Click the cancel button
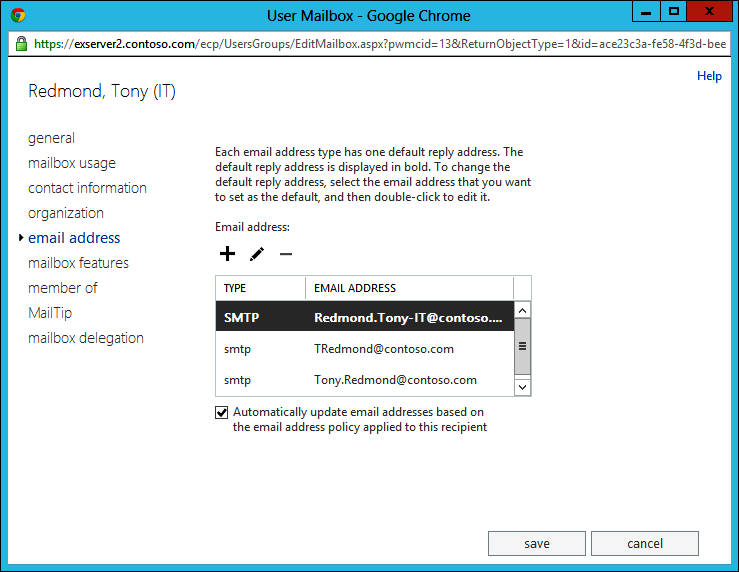Screen dimensions: 739x572 [645, 544]
